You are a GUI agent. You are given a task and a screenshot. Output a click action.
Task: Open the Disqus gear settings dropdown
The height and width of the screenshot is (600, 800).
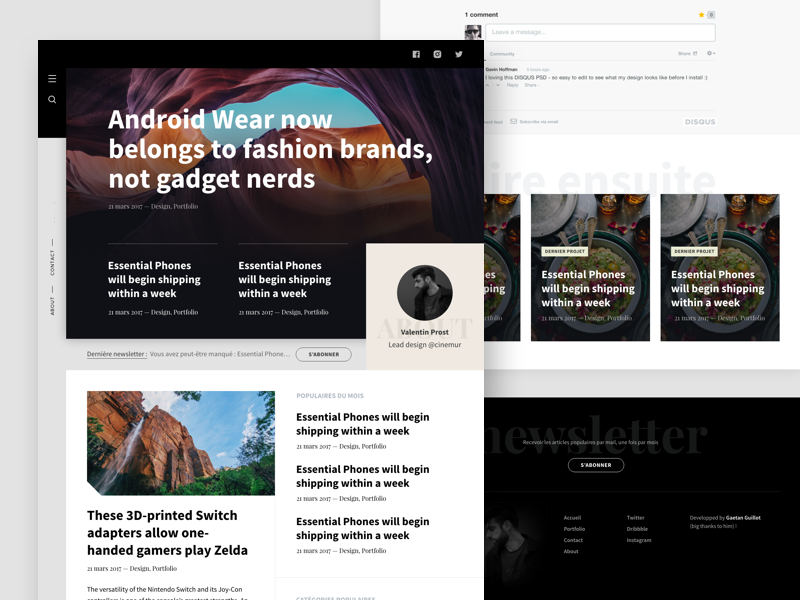pyautogui.click(x=711, y=53)
